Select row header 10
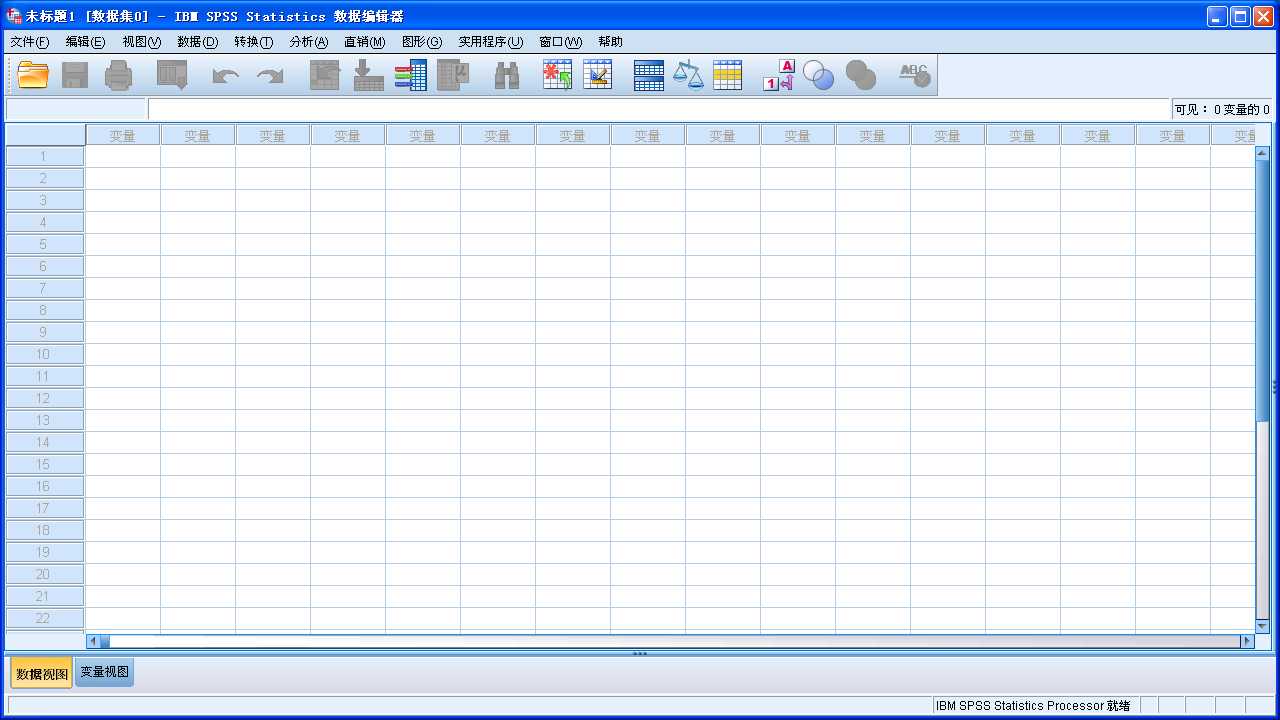Viewport: 1280px width, 720px height. point(44,354)
